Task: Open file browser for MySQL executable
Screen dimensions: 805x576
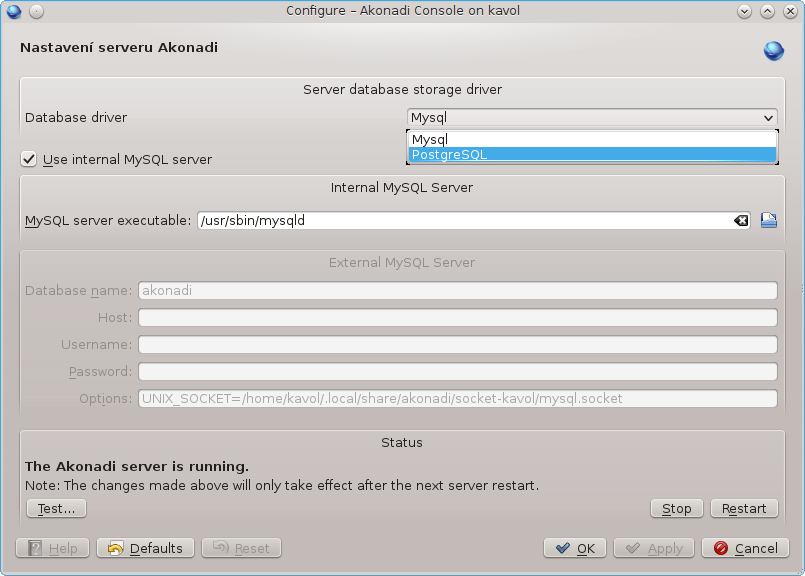Action: [x=769, y=220]
